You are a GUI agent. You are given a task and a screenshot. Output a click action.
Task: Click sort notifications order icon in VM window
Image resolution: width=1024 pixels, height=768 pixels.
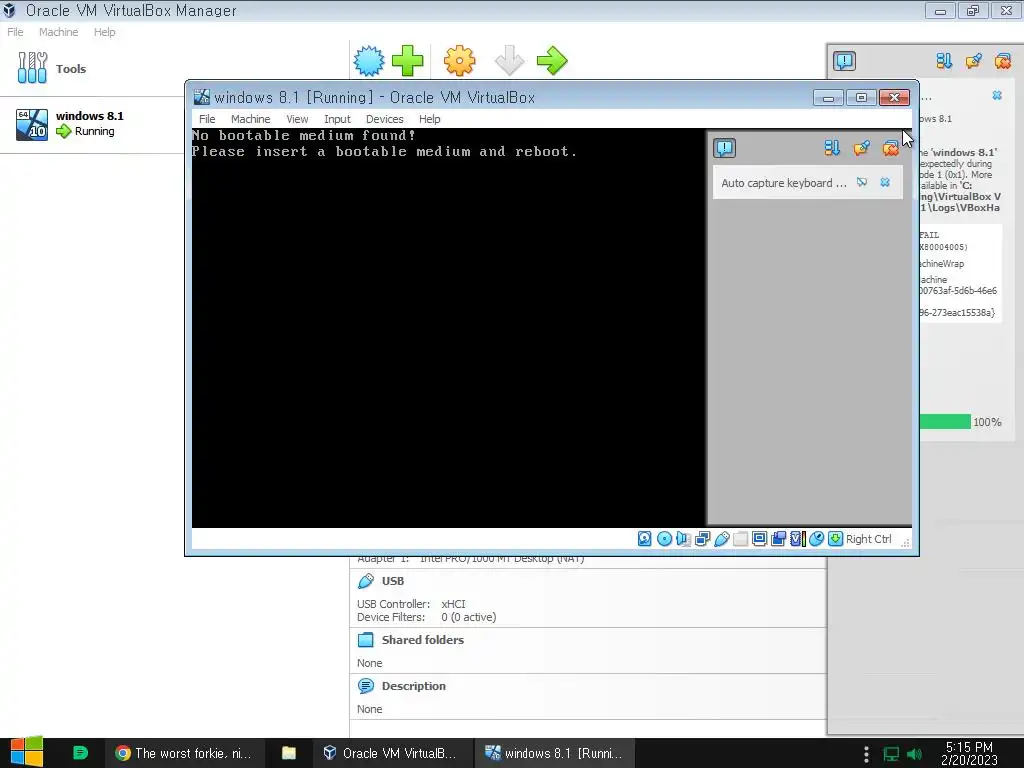pyautogui.click(x=832, y=148)
